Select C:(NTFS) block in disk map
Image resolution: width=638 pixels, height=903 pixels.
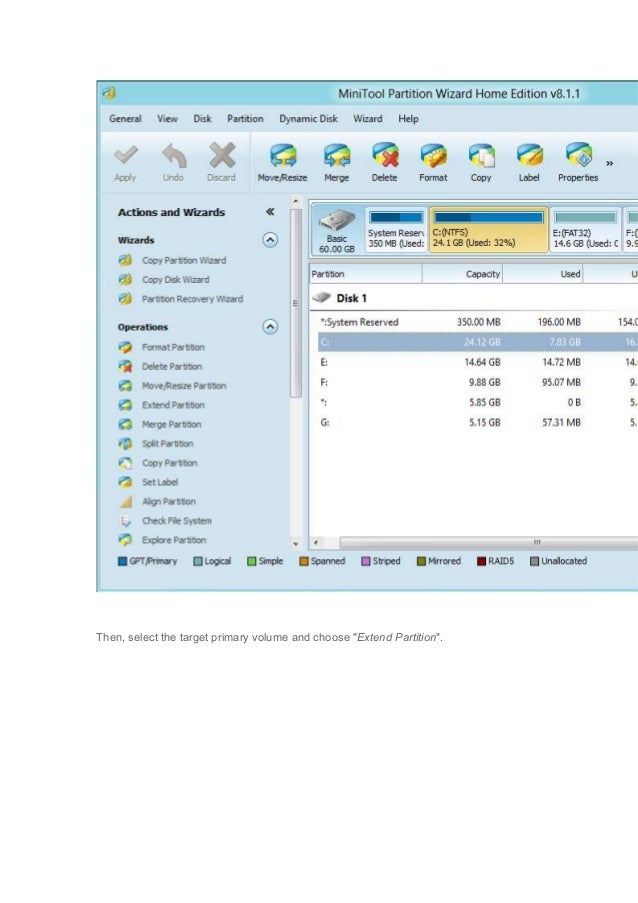(489, 230)
